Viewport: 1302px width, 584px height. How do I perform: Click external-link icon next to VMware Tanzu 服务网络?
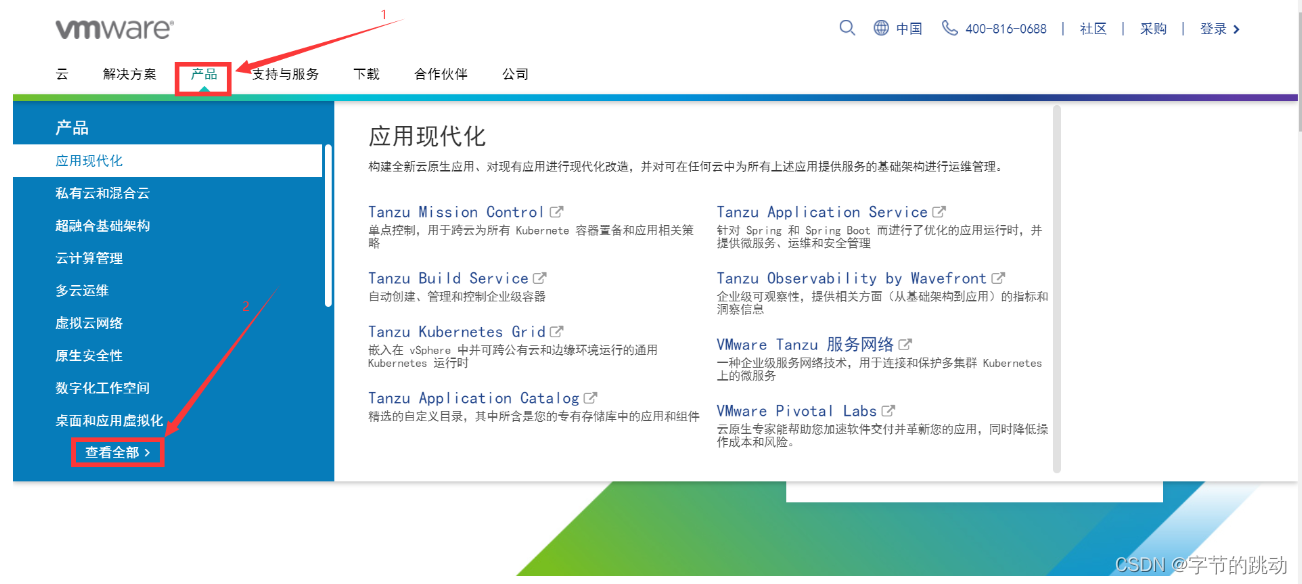905,345
